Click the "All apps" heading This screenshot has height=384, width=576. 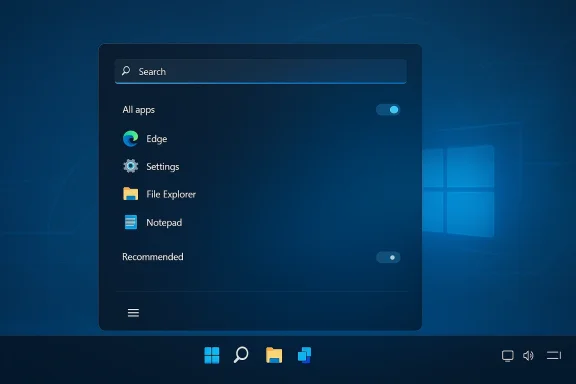(138, 110)
